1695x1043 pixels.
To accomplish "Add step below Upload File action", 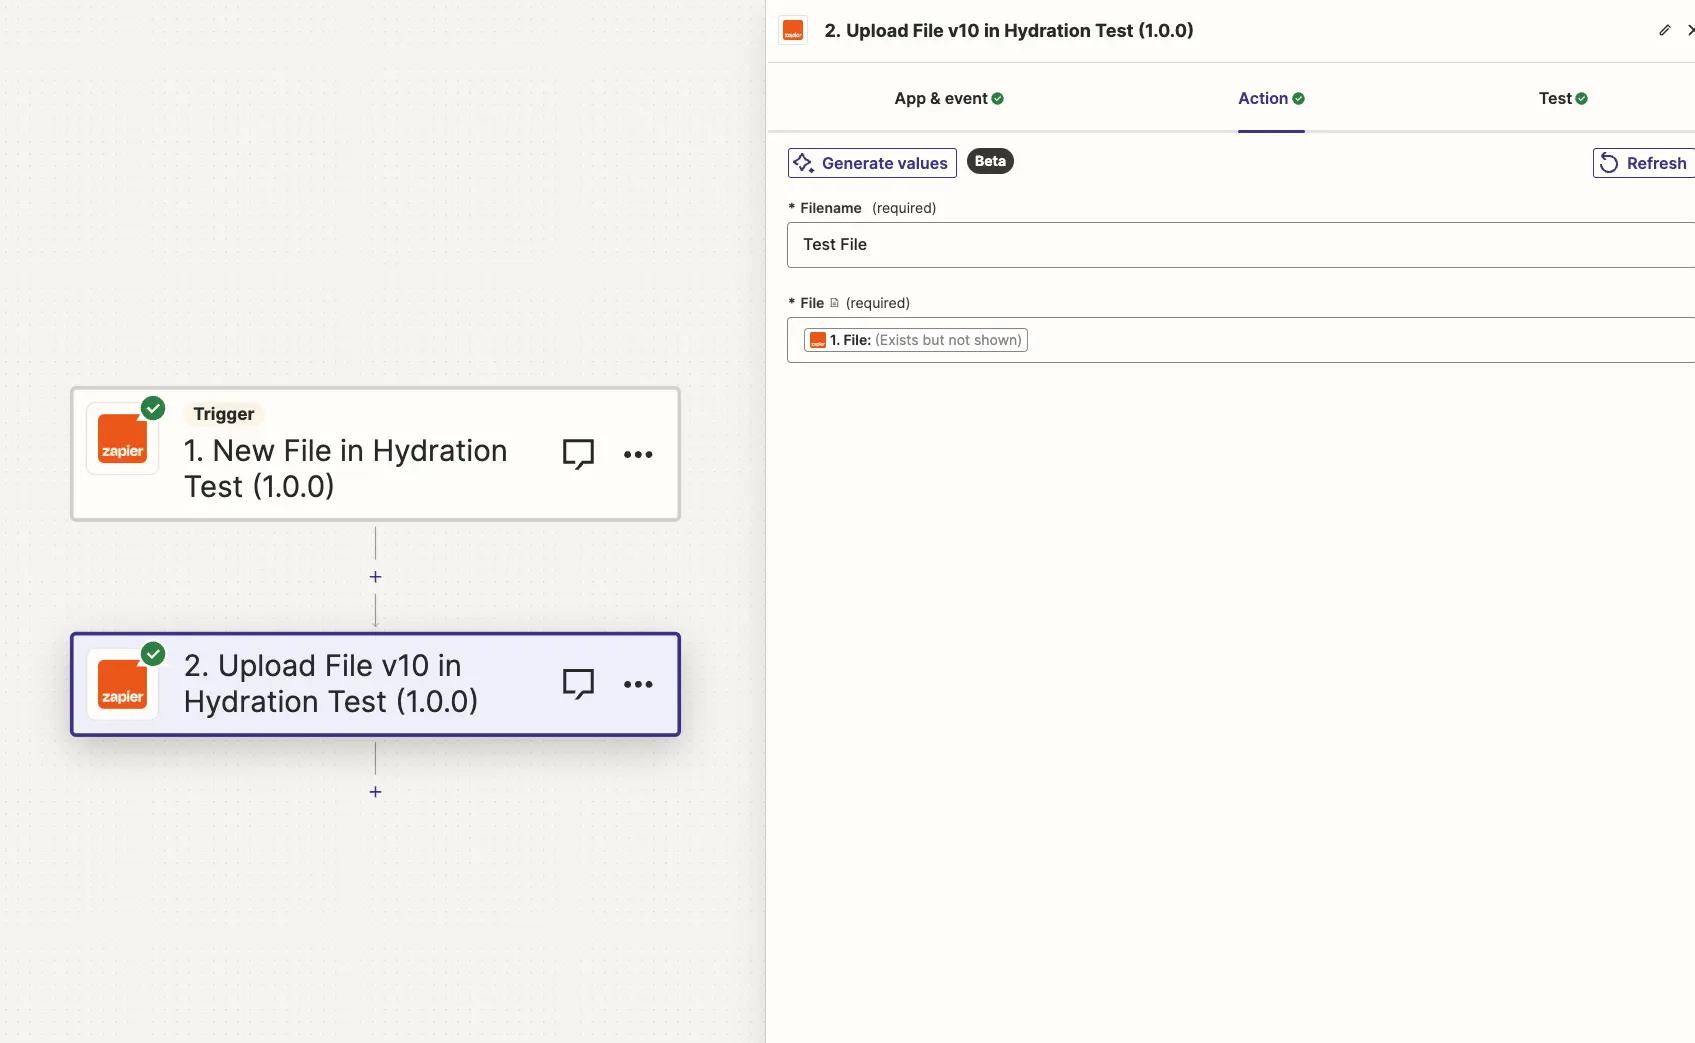I will point(375,792).
